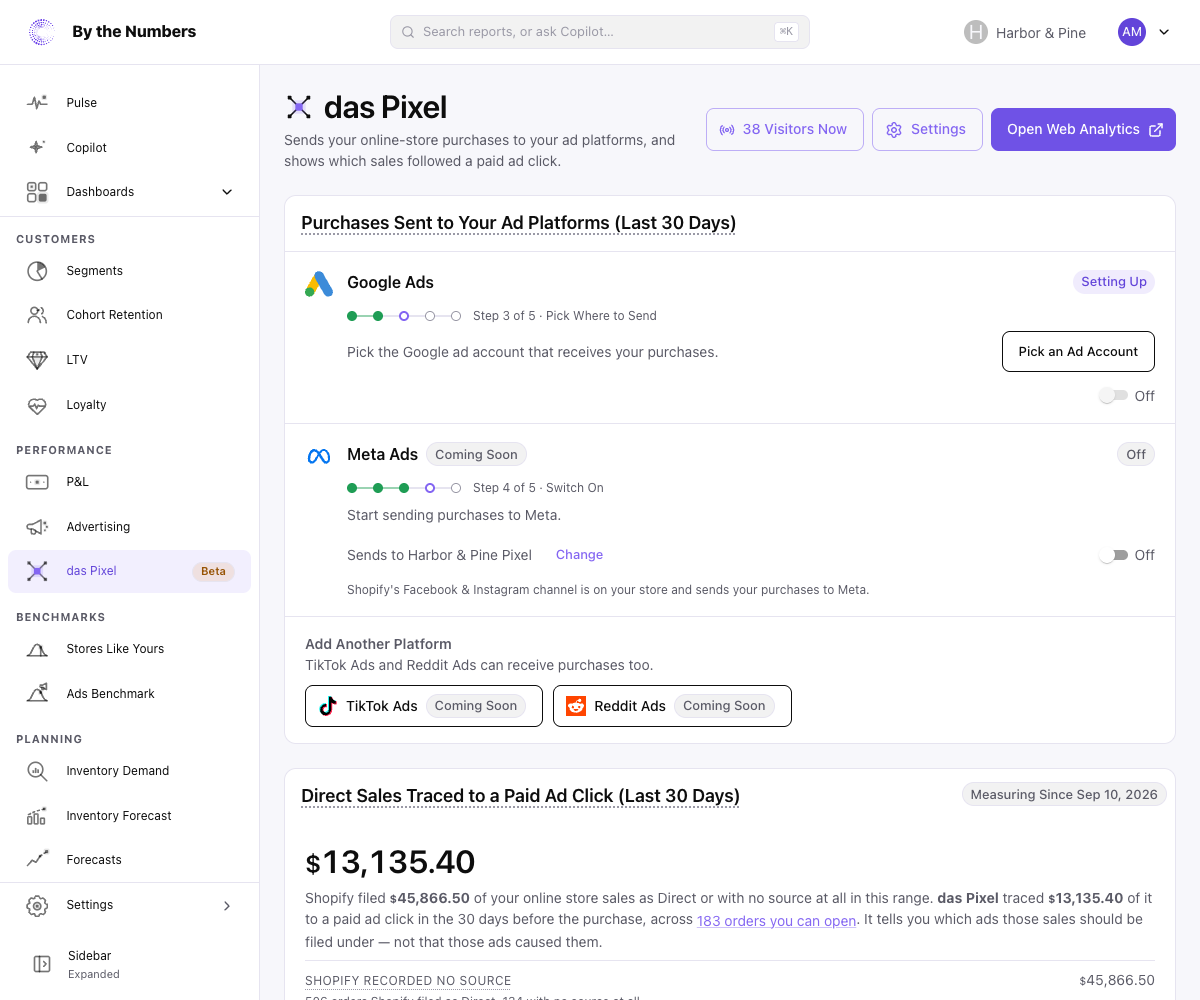Click Pick an Ad Account button
The width and height of the screenshot is (1200, 1000).
click(1078, 352)
